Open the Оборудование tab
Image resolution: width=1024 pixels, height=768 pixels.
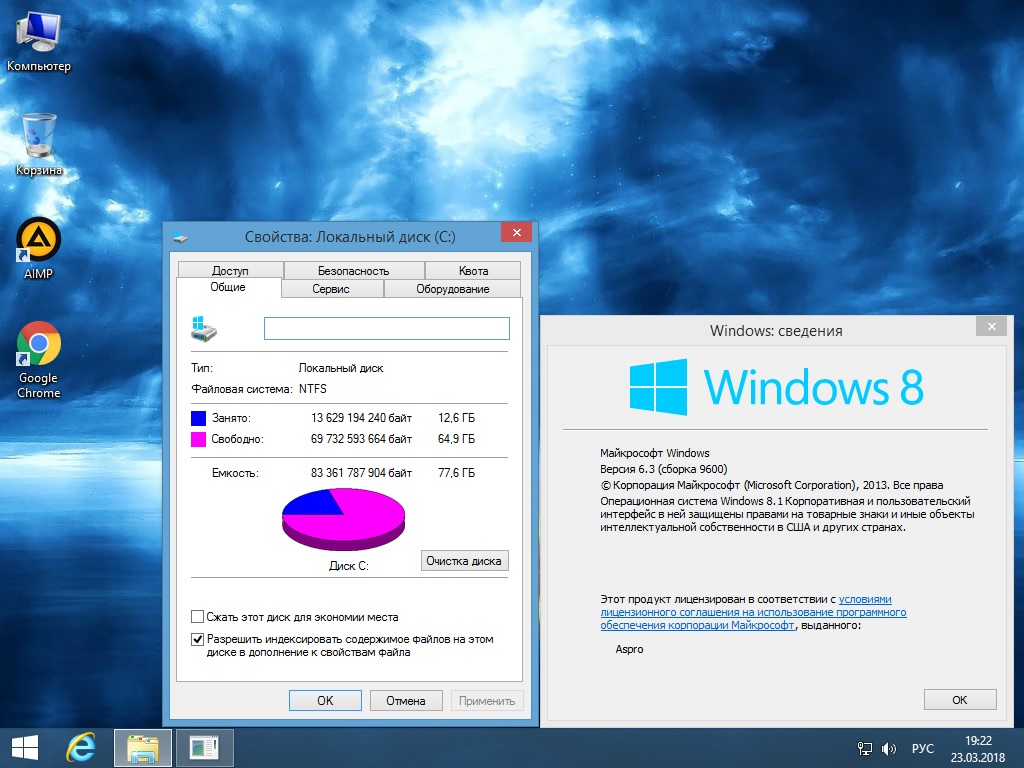coord(453,289)
